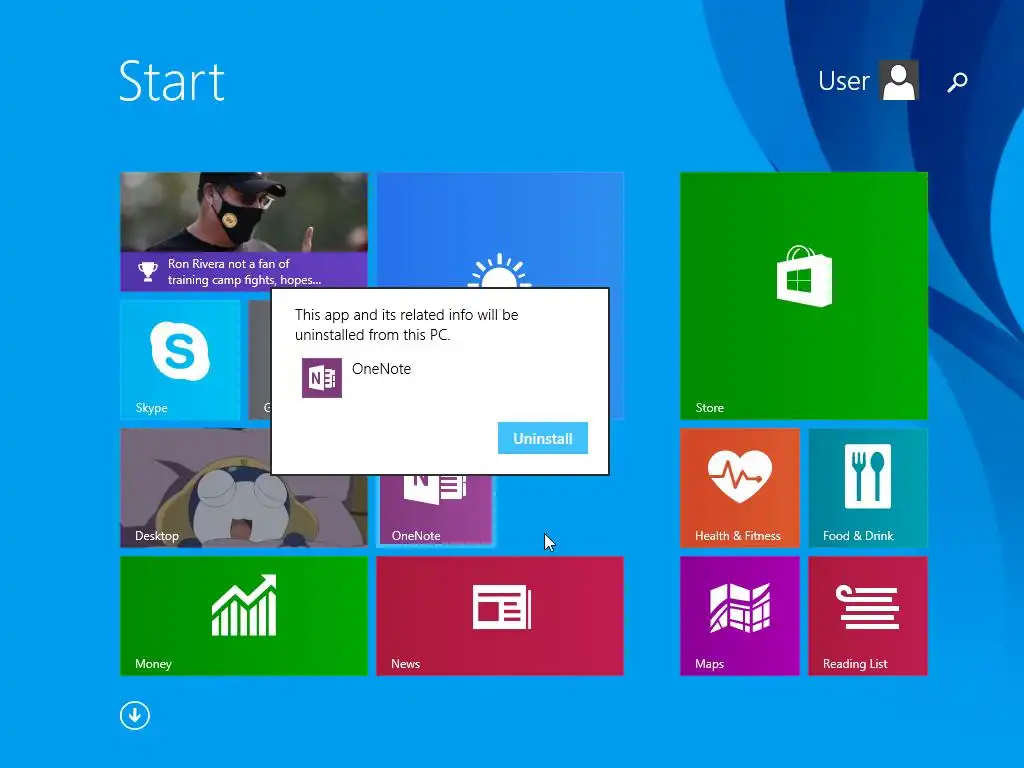
Task: Open the Reading List tile
Action: (868, 616)
